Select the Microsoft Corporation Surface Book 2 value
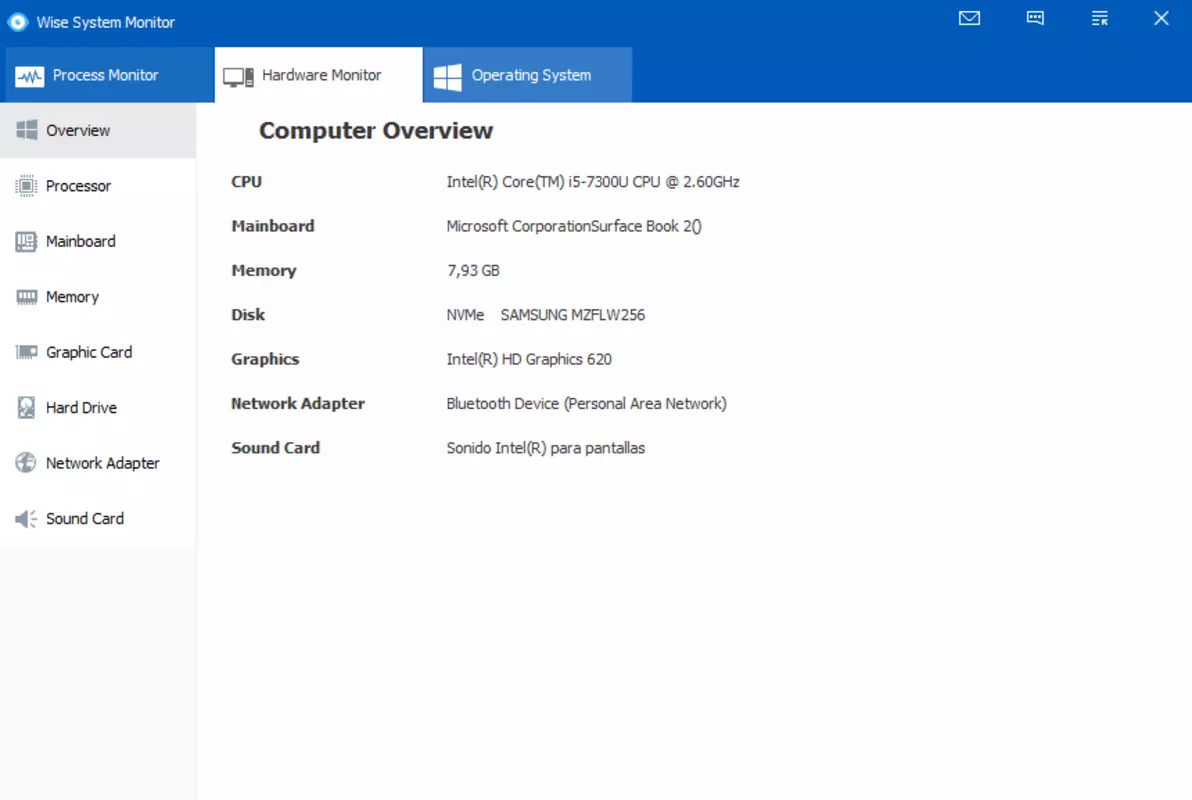 point(574,226)
